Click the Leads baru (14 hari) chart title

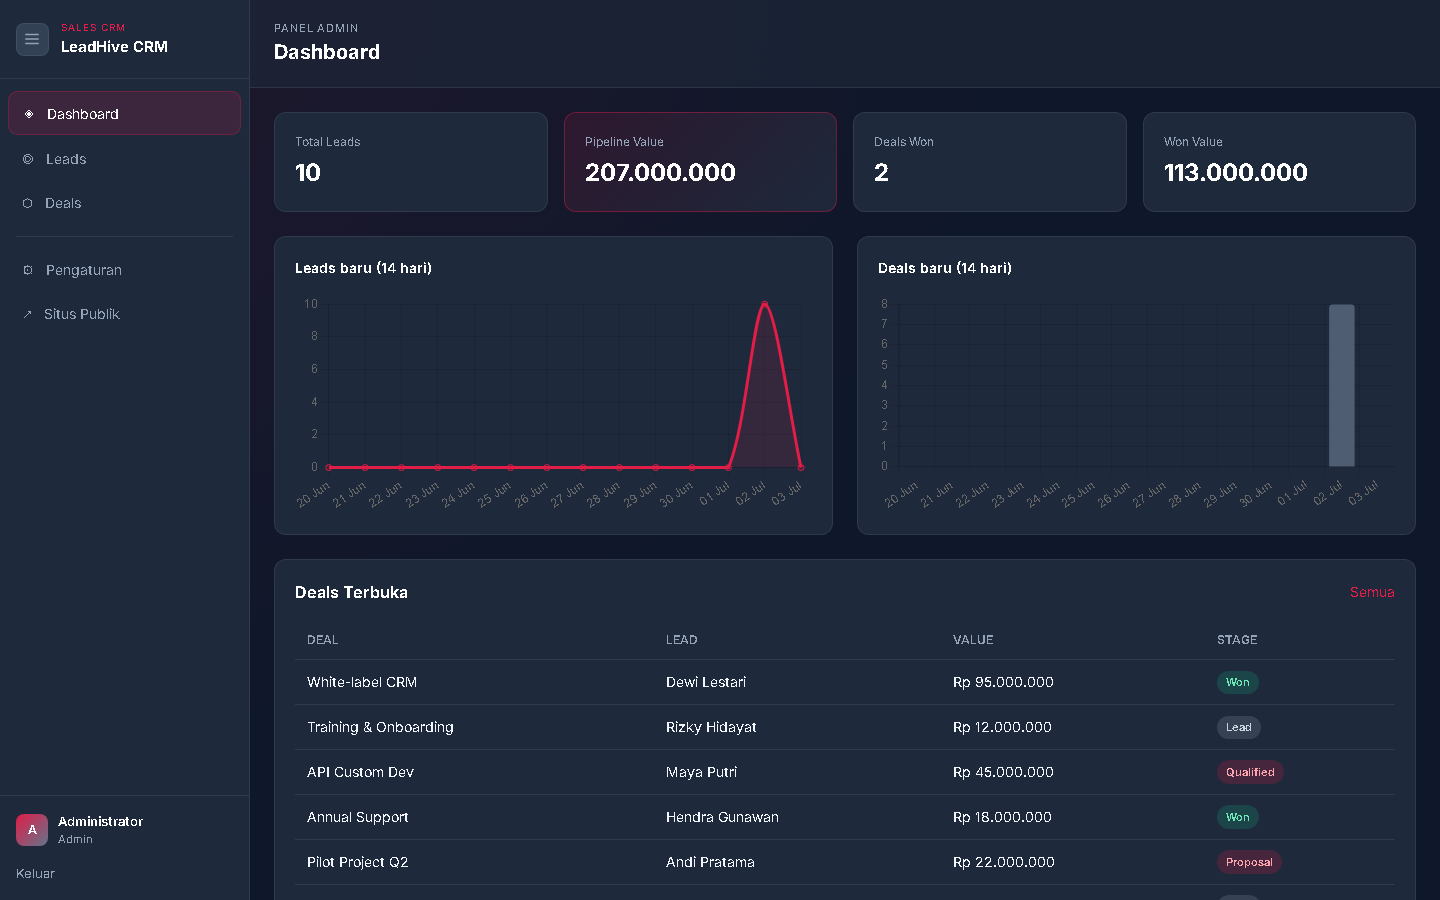tap(363, 268)
